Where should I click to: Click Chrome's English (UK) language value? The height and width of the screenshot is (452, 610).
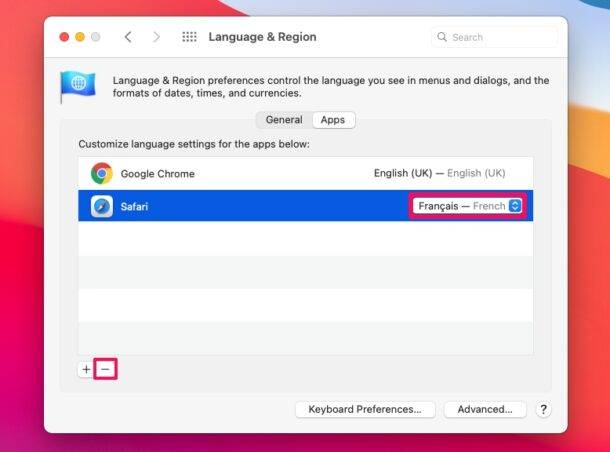click(440, 173)
